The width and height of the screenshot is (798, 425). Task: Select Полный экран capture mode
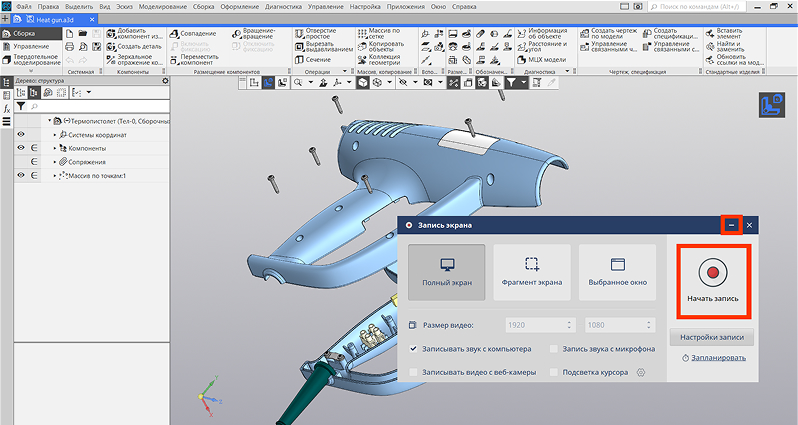(447, 272)
